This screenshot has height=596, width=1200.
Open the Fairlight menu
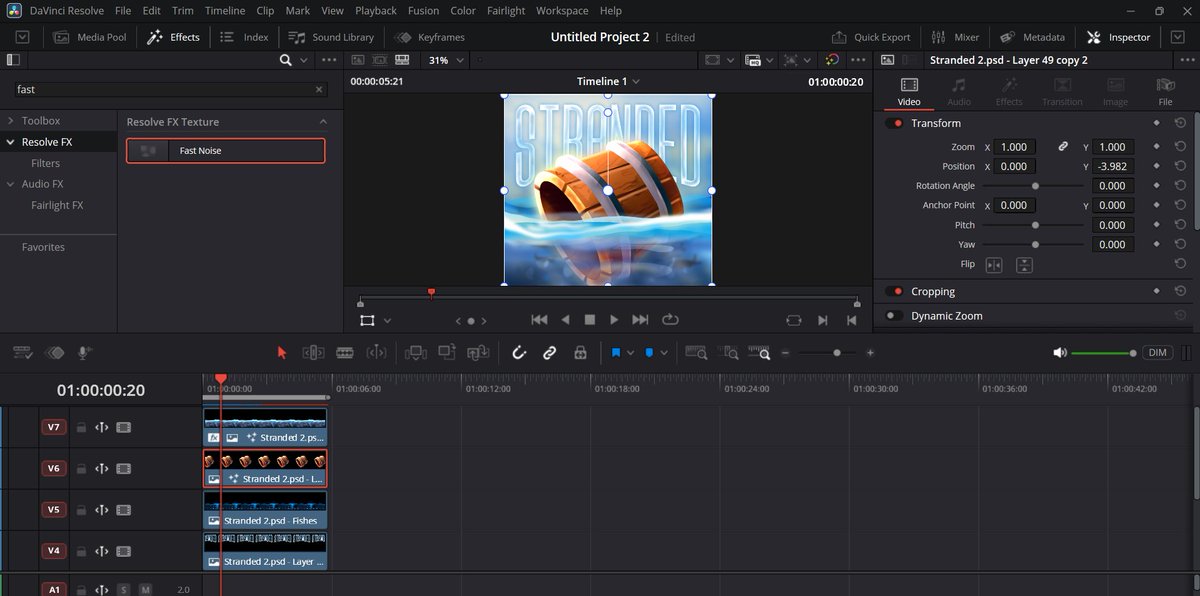(506, 11)
